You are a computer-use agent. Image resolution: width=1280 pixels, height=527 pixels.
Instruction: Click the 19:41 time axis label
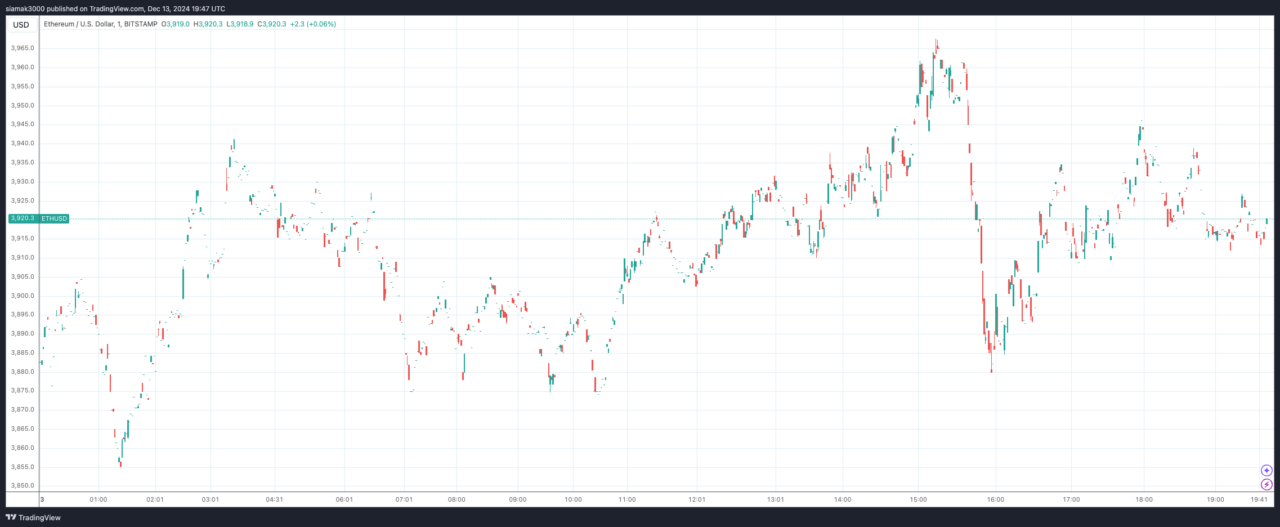[x=1261, y=499]
